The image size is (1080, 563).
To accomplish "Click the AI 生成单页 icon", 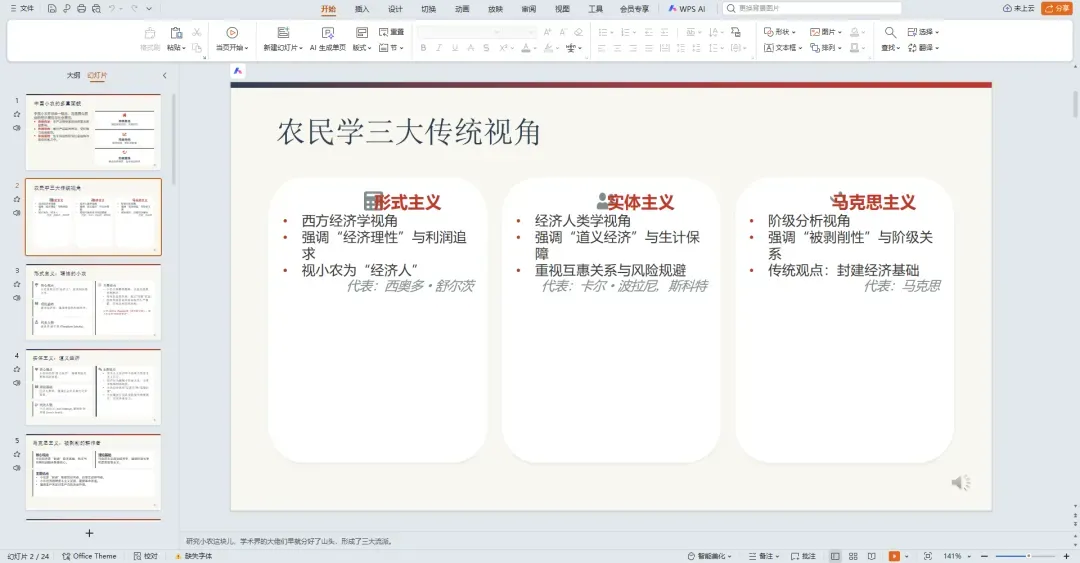I will click(x=328, y=39).
